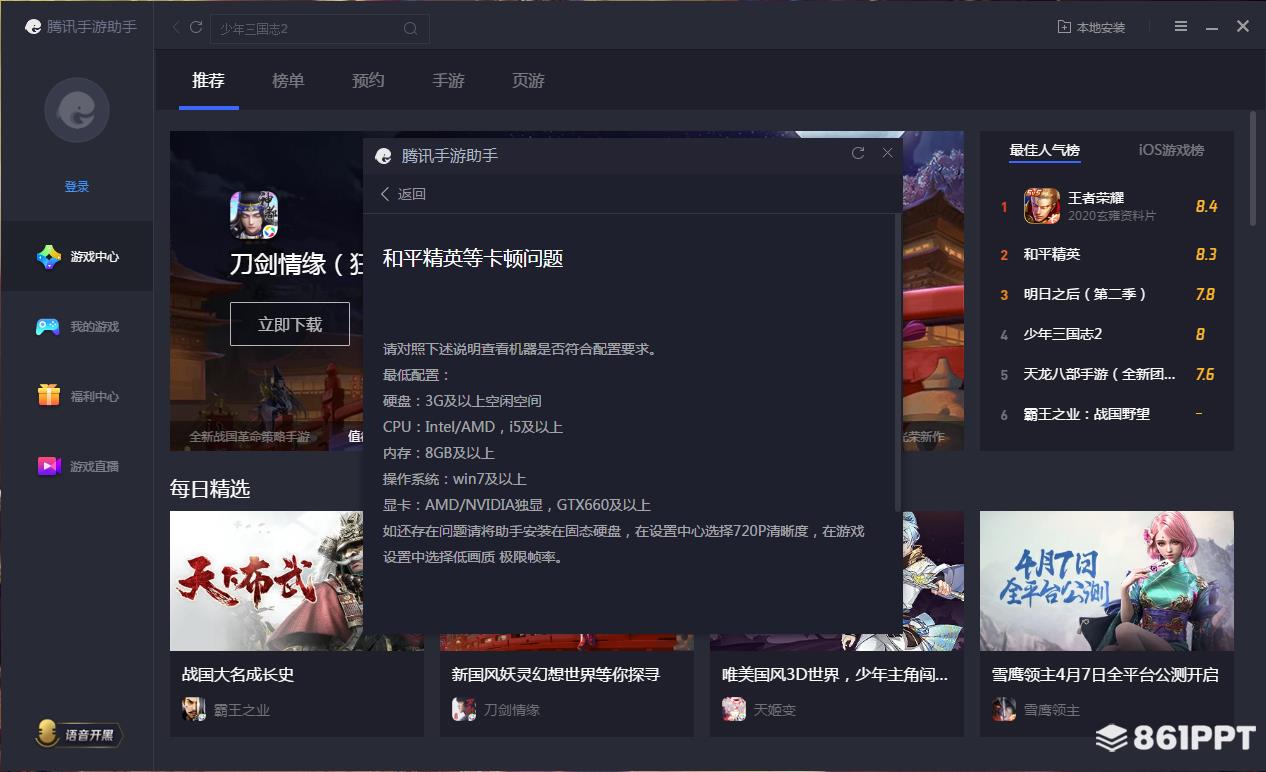Click the 立即下载 download button

(290, 324)
